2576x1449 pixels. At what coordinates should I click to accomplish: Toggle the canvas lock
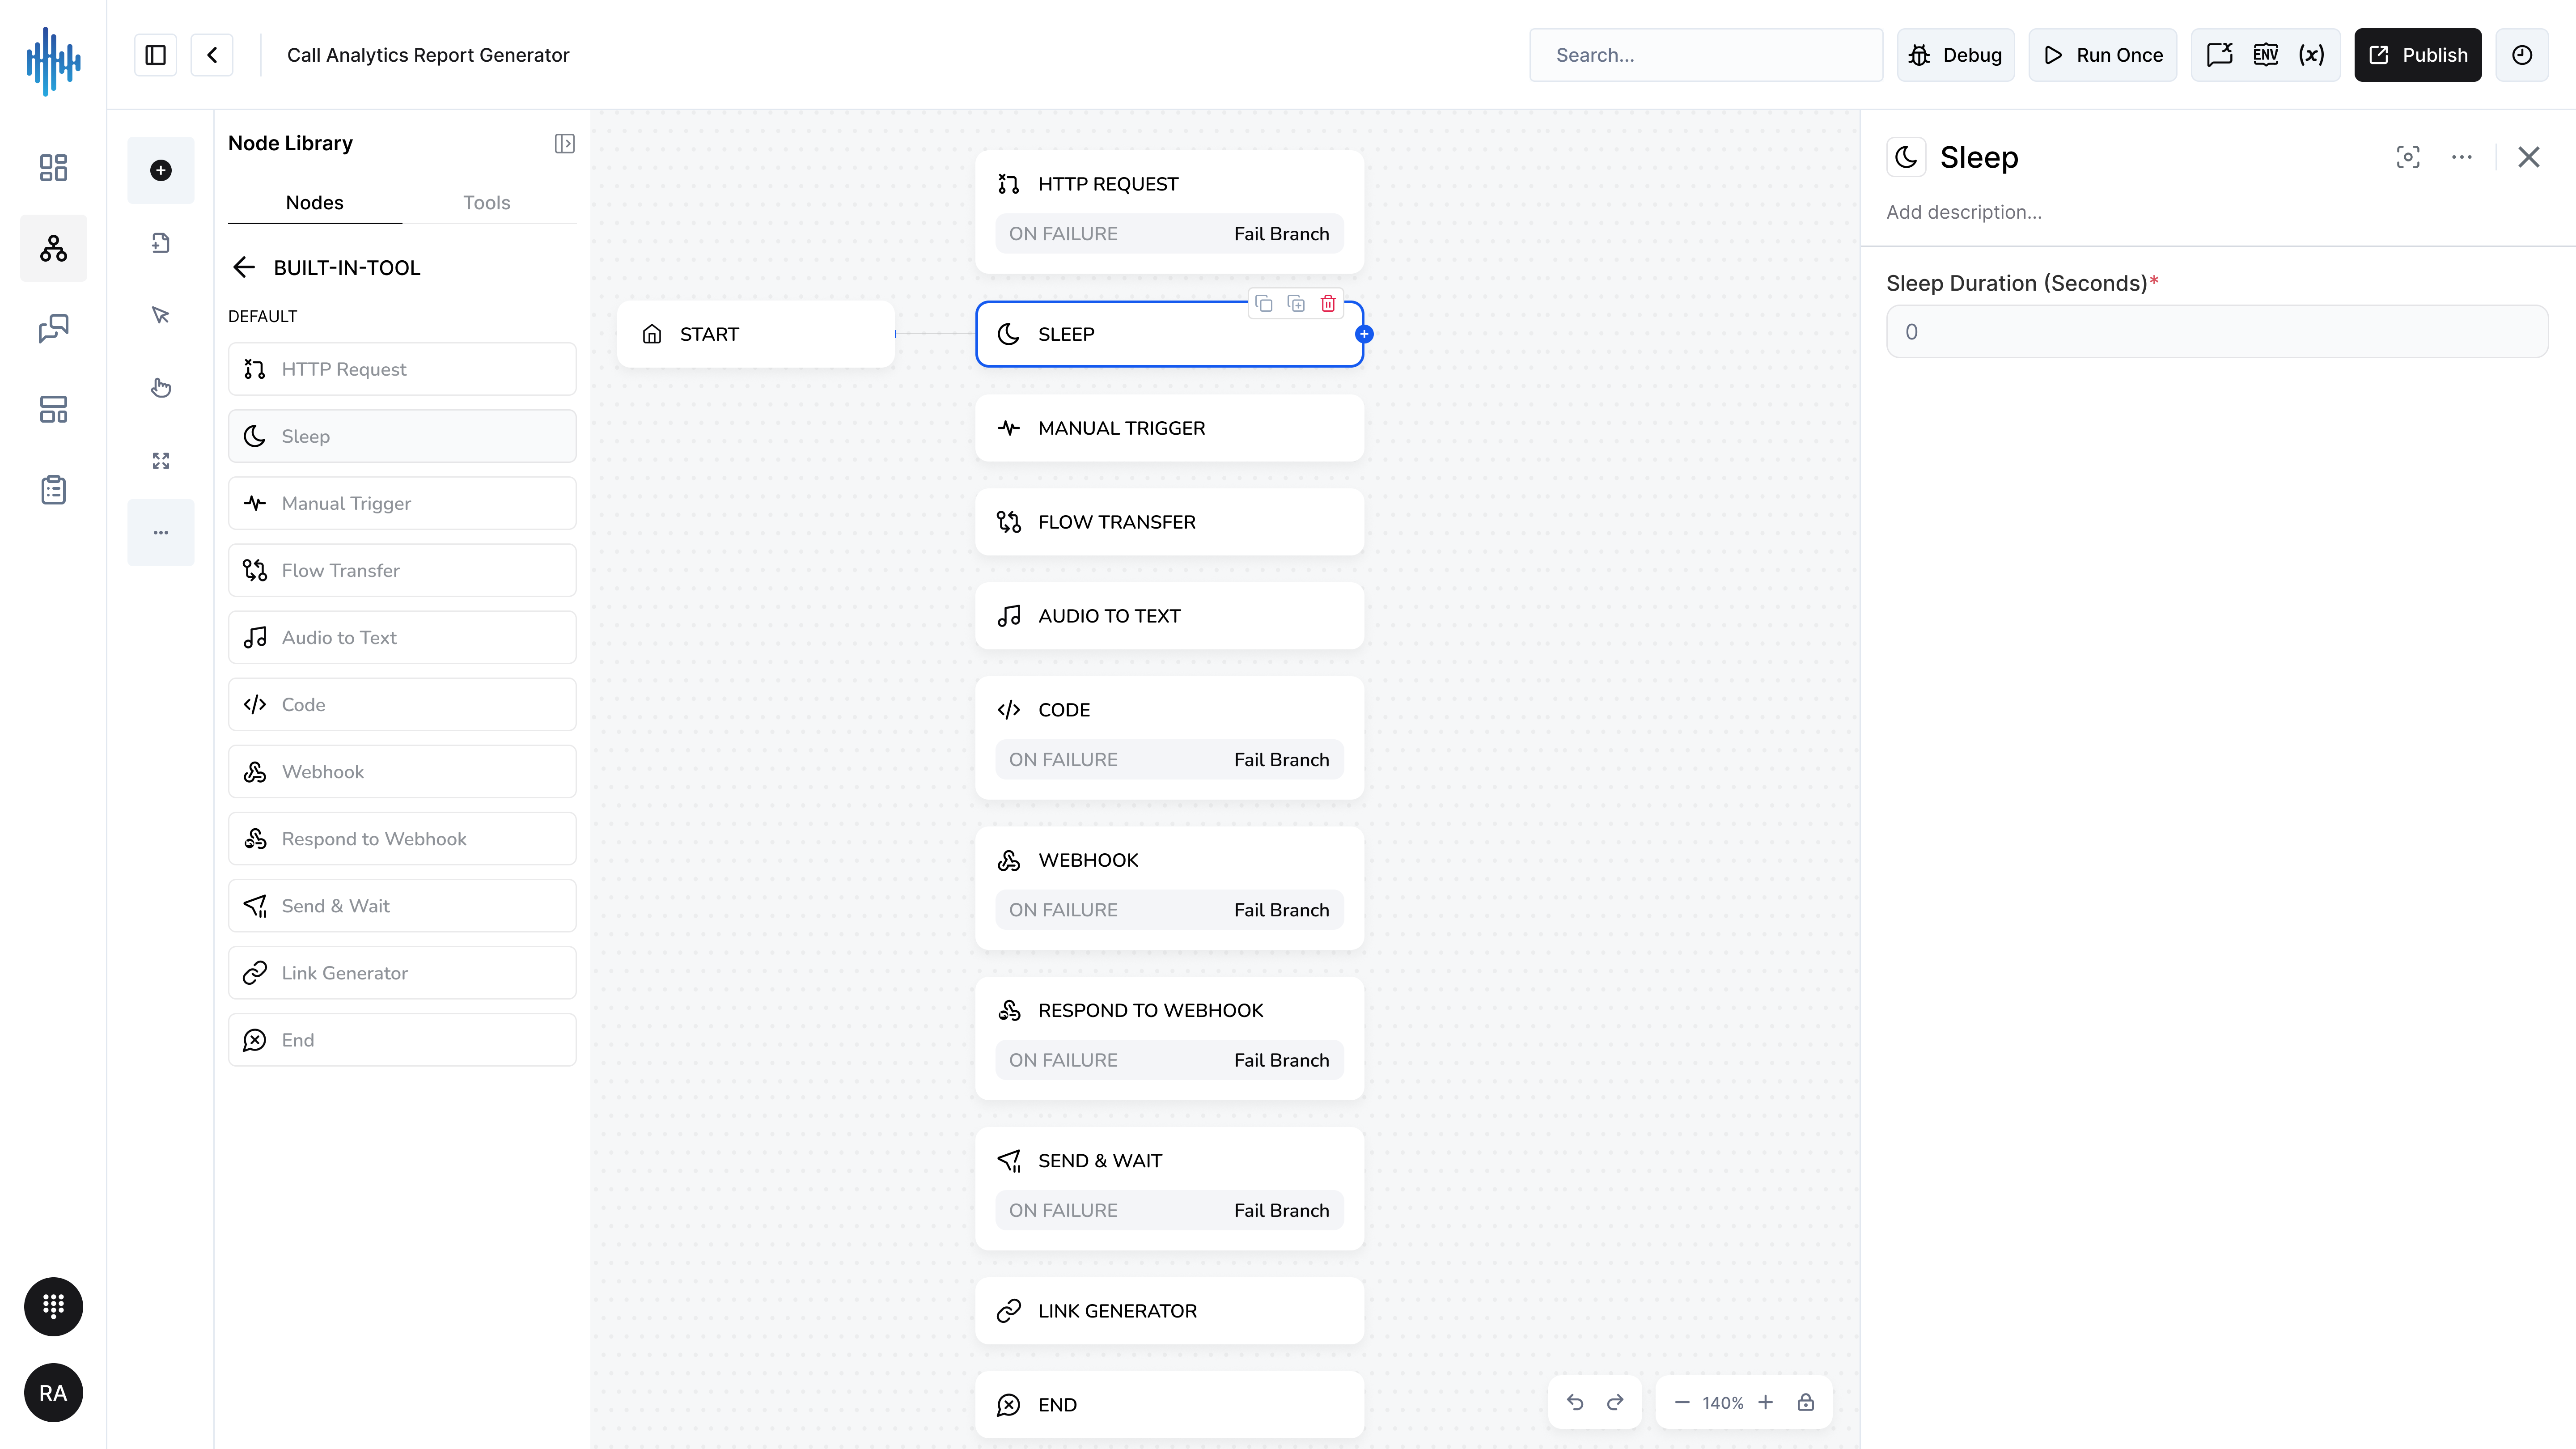(x=1806, y=1402)
